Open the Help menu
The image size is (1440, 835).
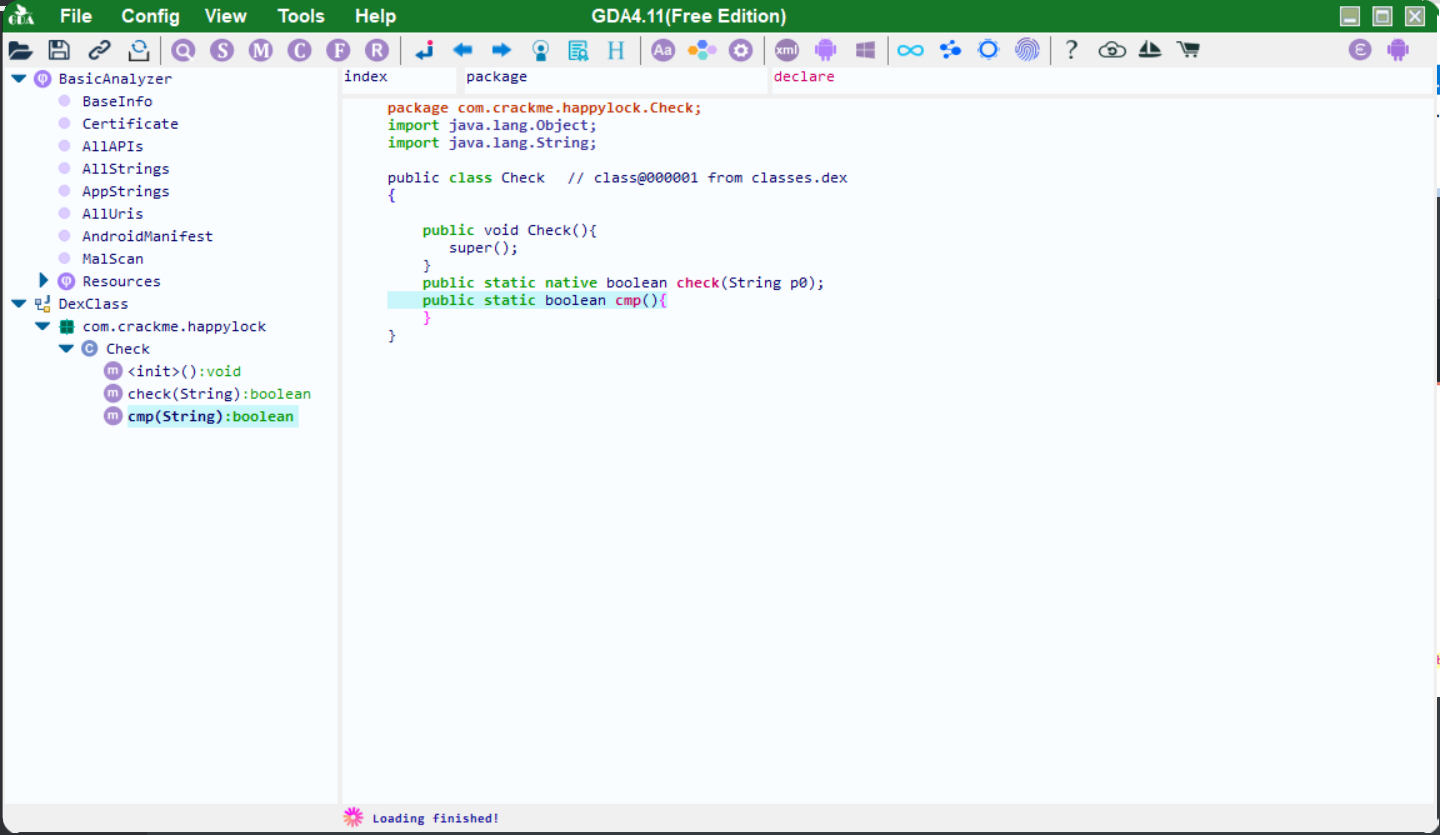click(x=375, y=17)
